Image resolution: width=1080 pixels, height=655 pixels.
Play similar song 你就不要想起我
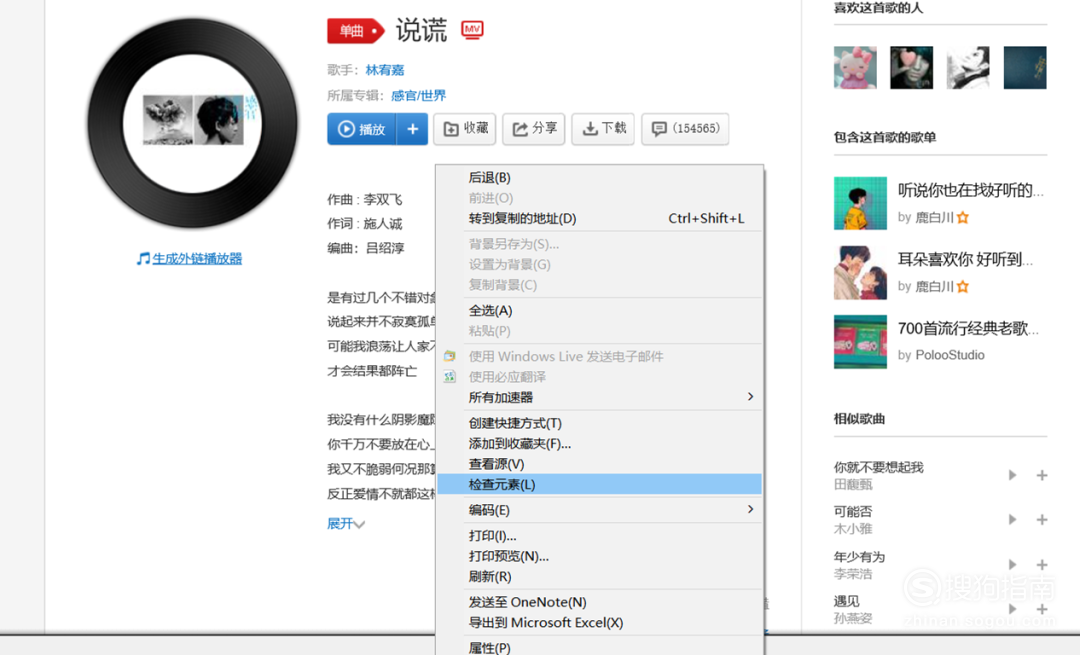[x=1012, y=475]
